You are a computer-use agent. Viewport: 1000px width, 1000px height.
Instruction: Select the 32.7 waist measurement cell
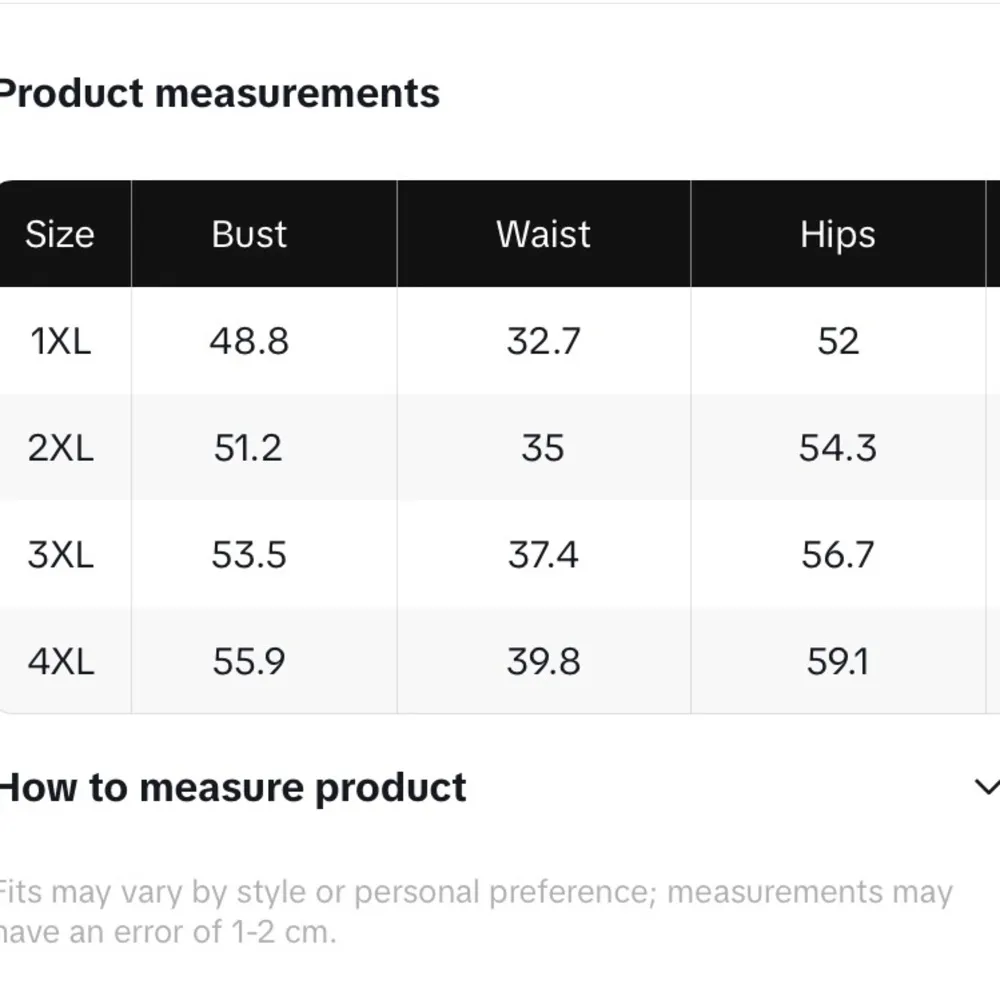click(x=543, y=341)
